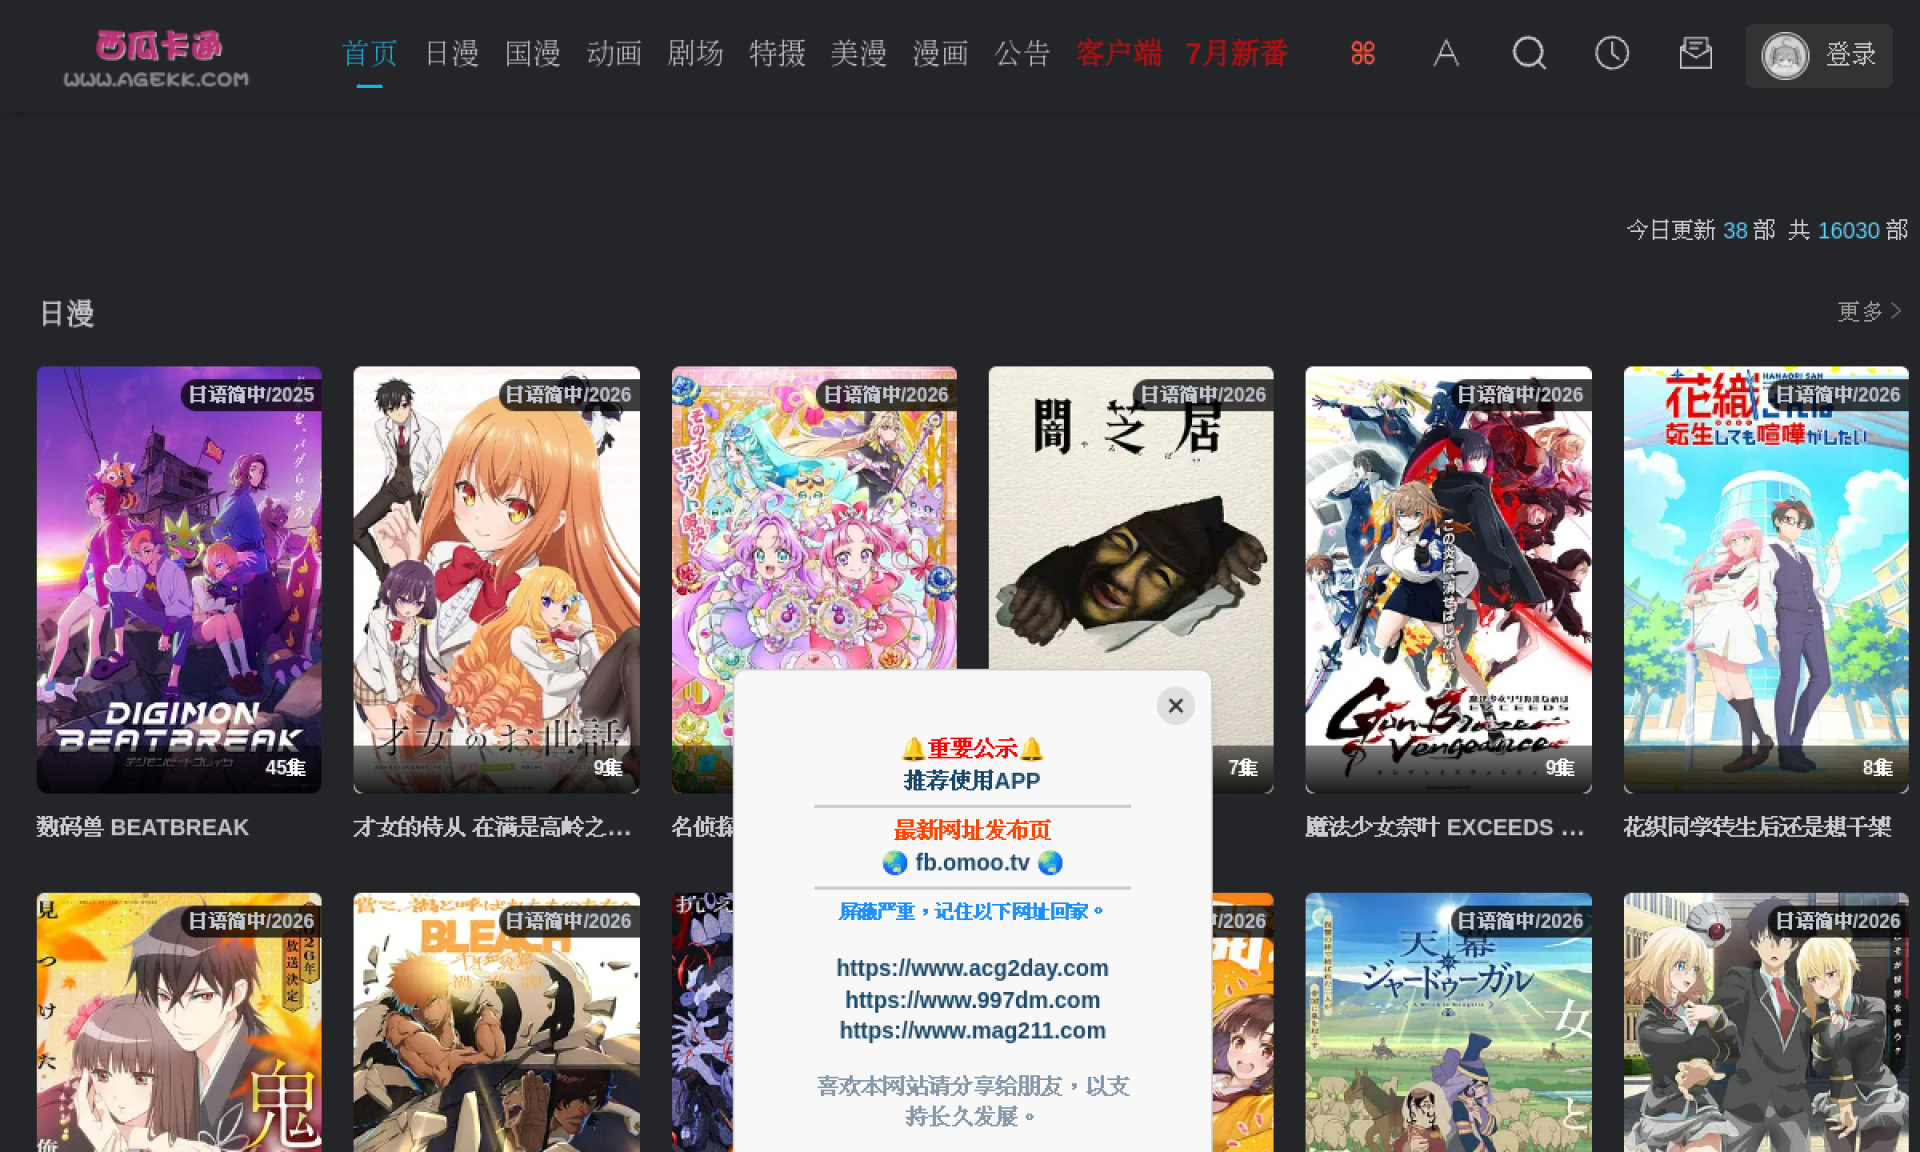Click the font style 'A' icon
1920x1152 pixels.
click(1446, 53)
